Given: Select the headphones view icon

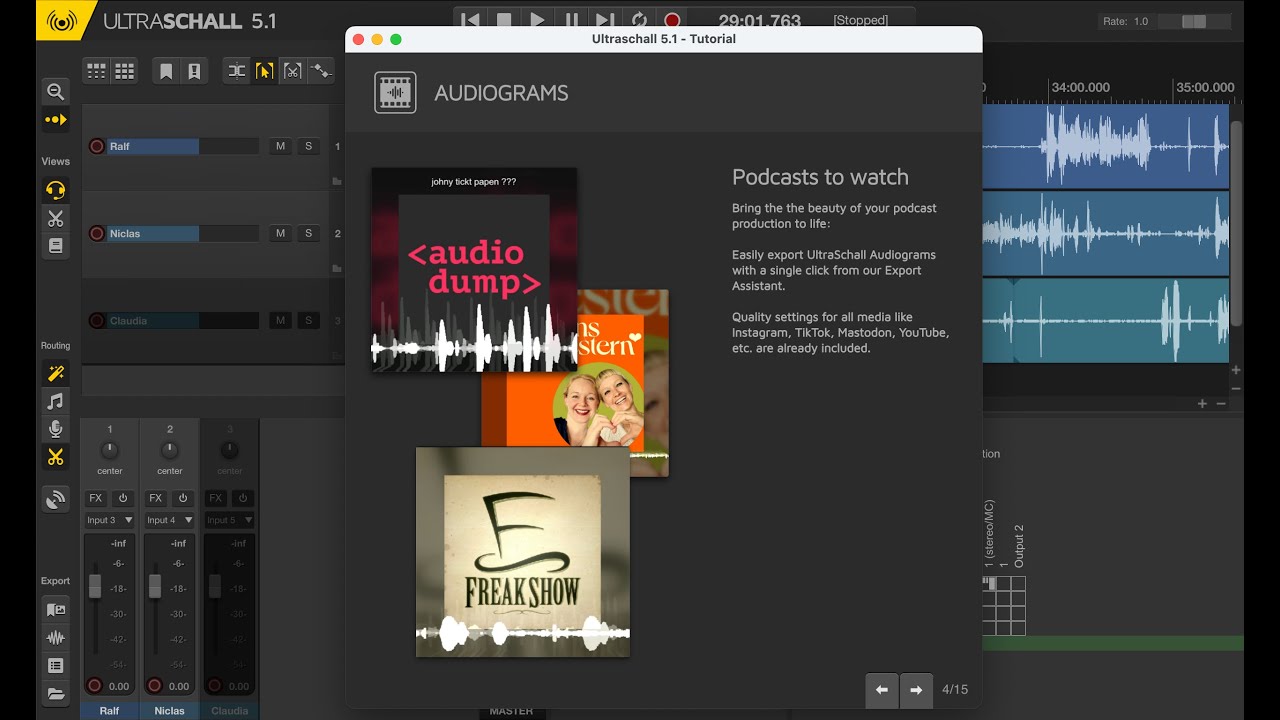Looking at the screenshot, I should pos(55,190).
